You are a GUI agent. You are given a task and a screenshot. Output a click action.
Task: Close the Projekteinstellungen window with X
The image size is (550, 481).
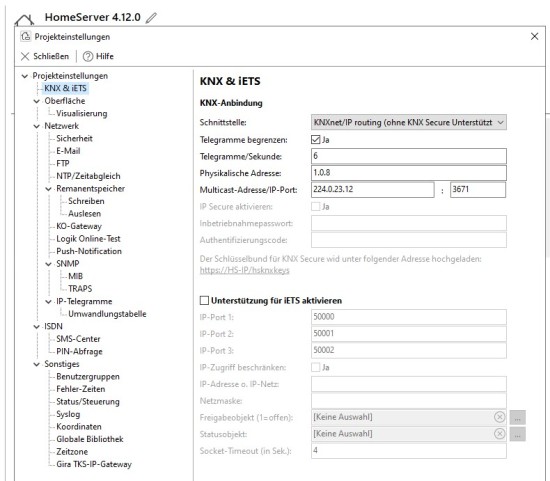pos(534,36)
